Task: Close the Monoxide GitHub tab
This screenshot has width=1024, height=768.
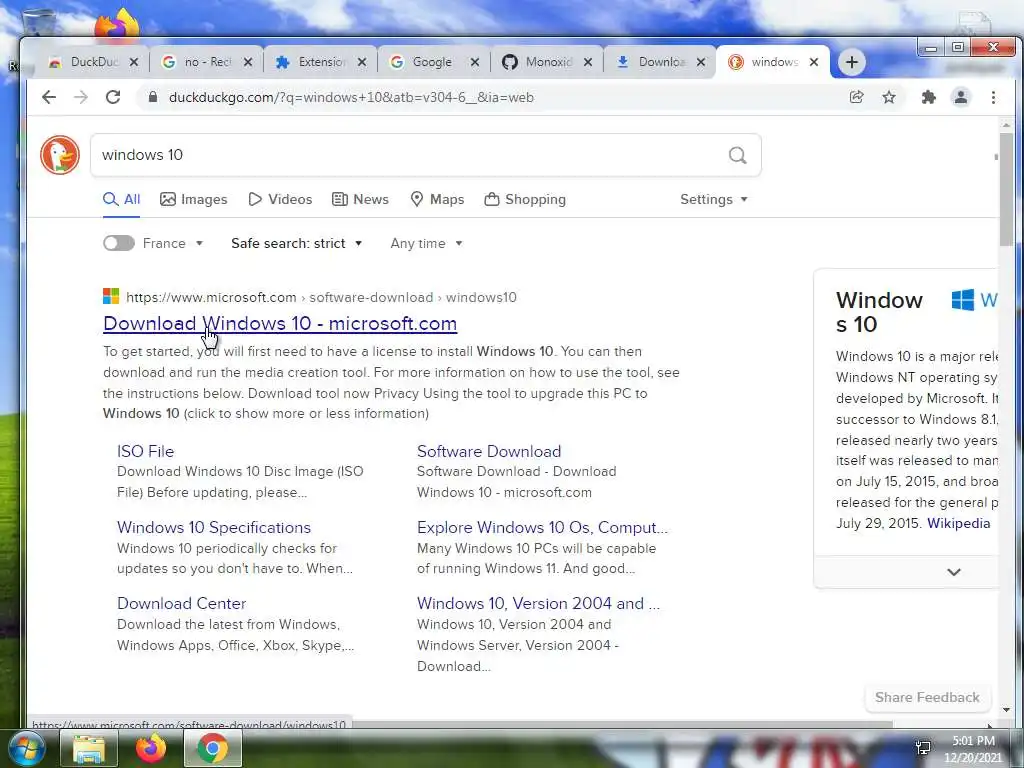Action: tap(588, 62)
